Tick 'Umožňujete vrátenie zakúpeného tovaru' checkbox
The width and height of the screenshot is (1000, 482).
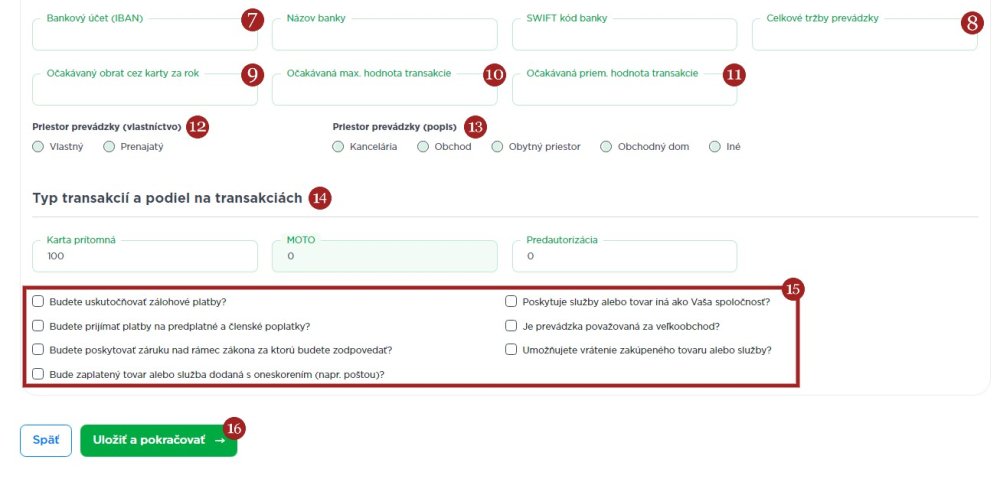pyautogui.click(x=511, y=350)
